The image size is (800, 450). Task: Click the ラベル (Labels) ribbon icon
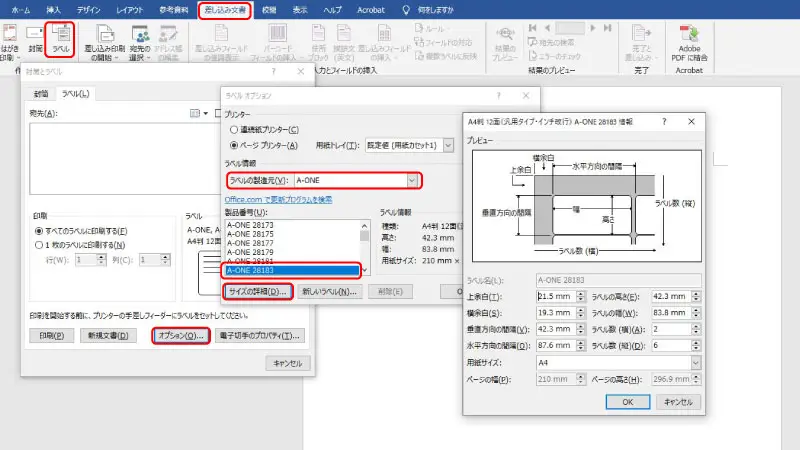point(61,39)
